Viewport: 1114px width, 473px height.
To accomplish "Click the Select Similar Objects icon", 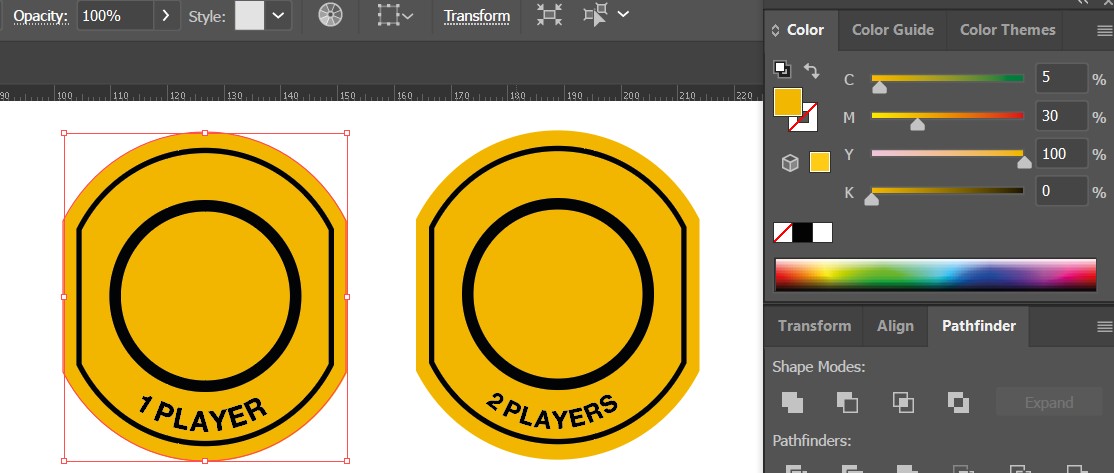I will pyautogui.click(x=595, y=15).
